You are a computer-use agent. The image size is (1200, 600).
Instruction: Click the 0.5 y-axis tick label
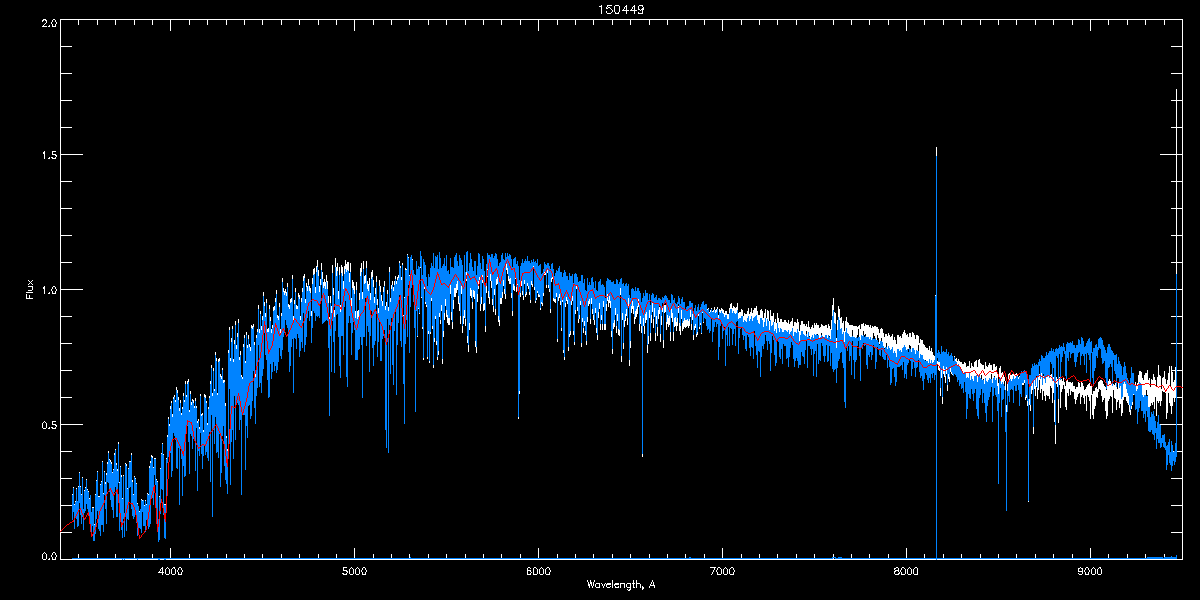click(x=47, y=424)
